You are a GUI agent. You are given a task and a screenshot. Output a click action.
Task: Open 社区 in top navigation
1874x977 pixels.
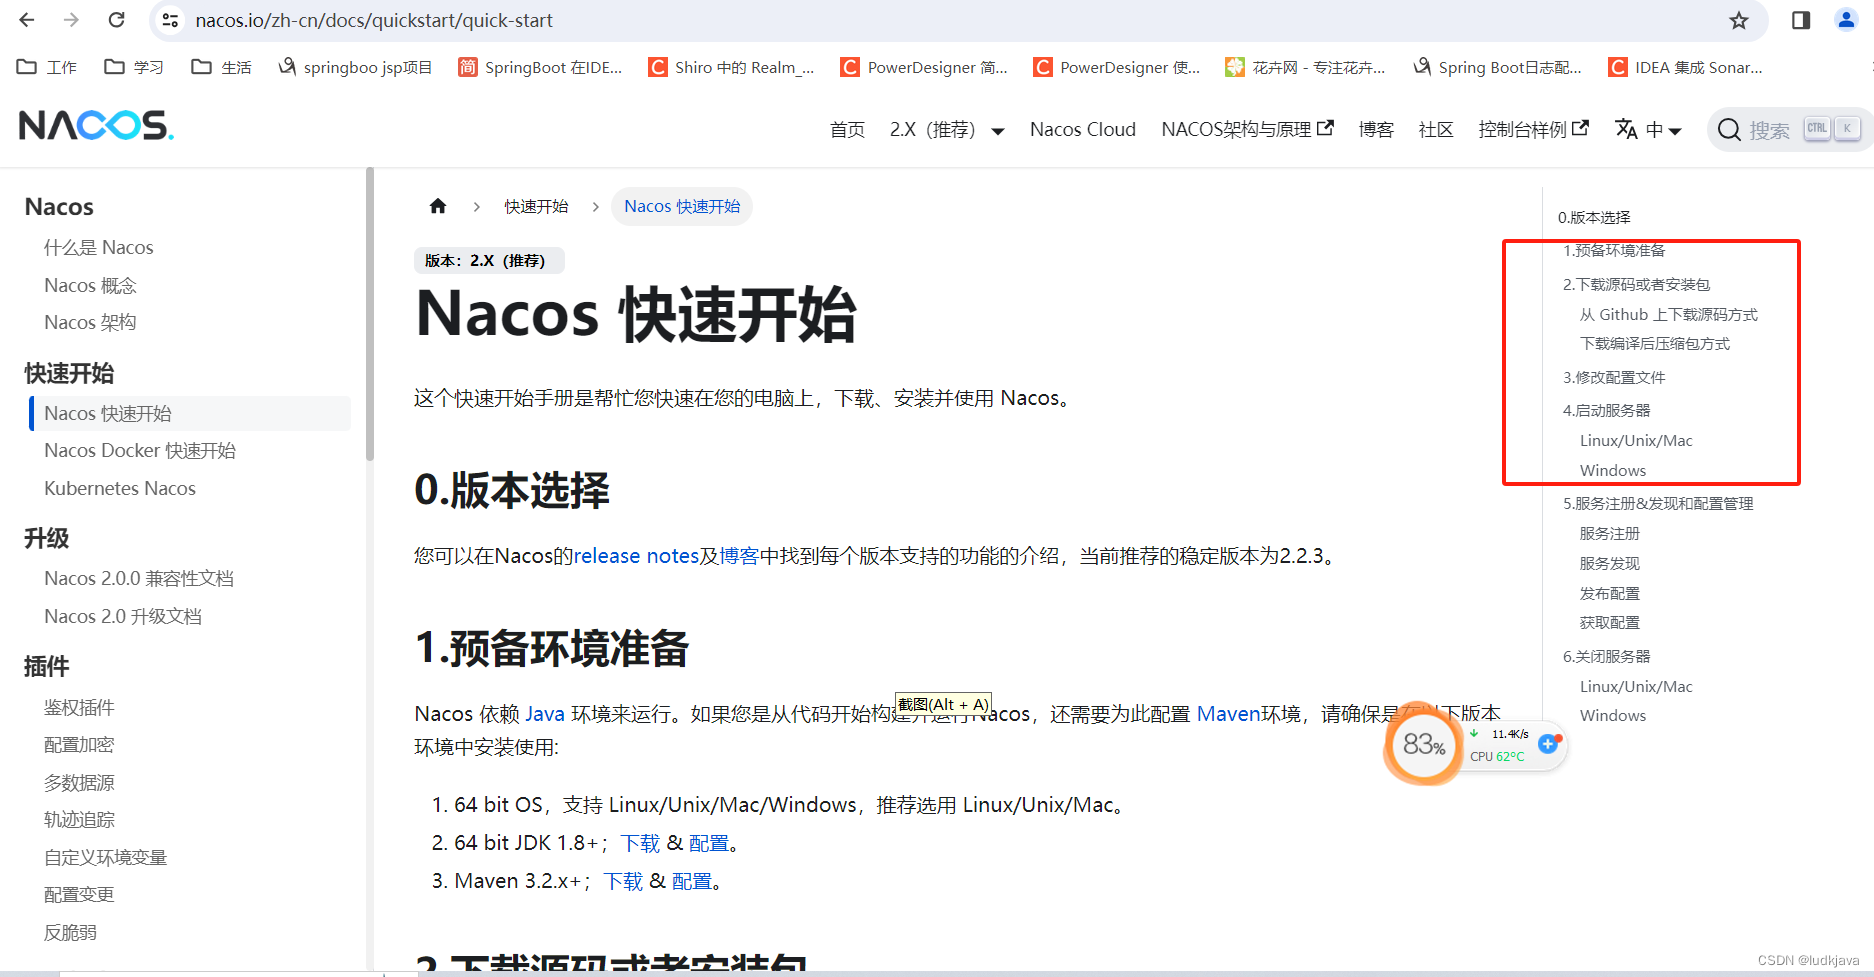[x=1436, y=129]
